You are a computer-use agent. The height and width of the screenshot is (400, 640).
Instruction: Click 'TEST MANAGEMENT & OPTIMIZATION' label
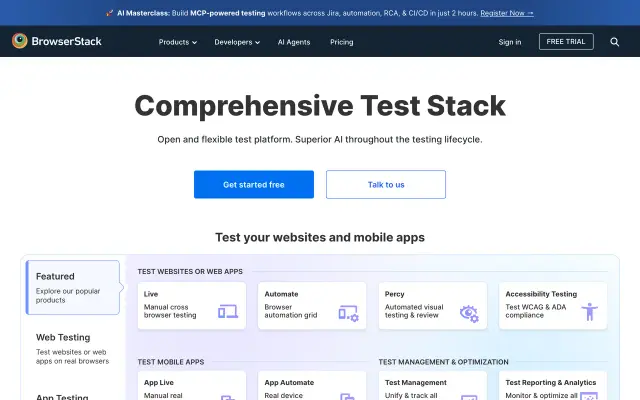(x=443, y=362)
